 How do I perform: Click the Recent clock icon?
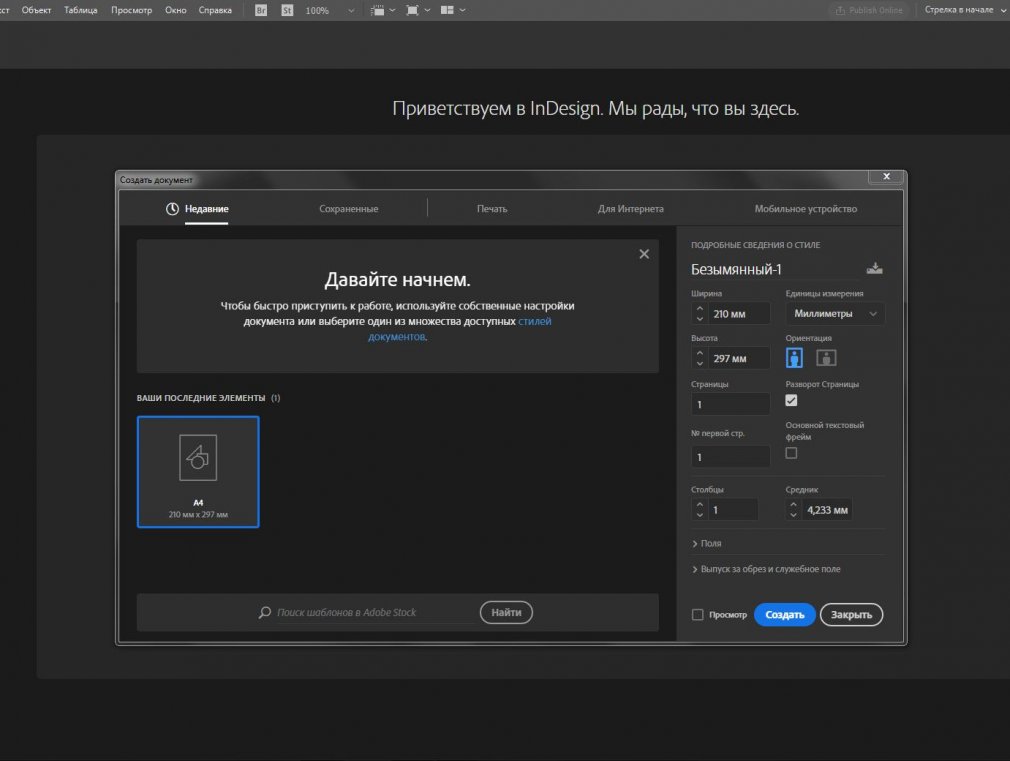coord(172,209)
